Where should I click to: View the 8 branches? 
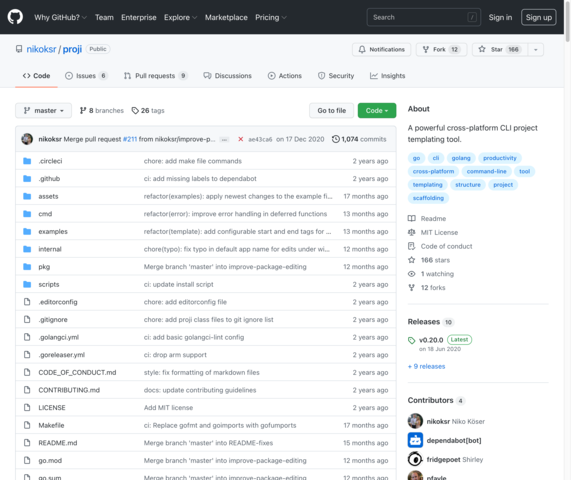pos(102,110)
